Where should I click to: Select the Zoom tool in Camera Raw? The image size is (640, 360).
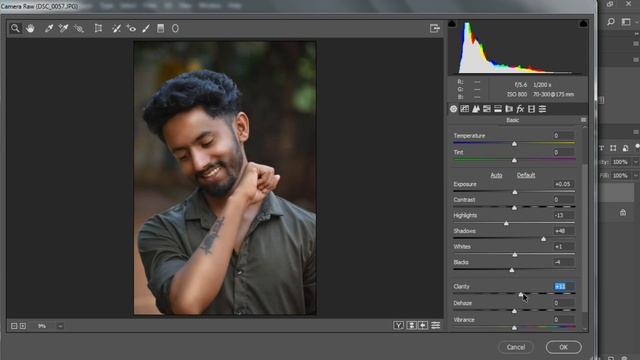(x=15, y=28)
